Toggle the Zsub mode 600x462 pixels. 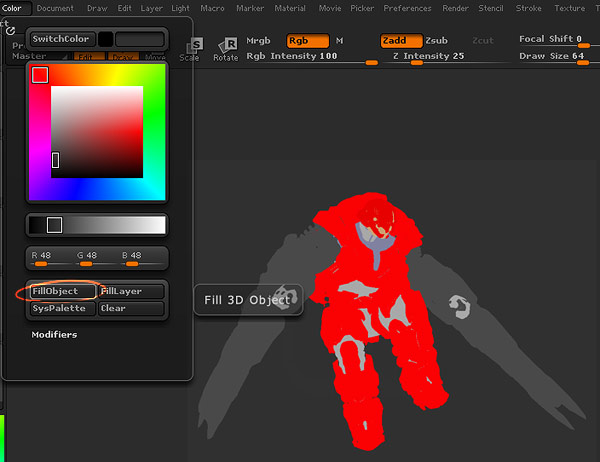437,41
